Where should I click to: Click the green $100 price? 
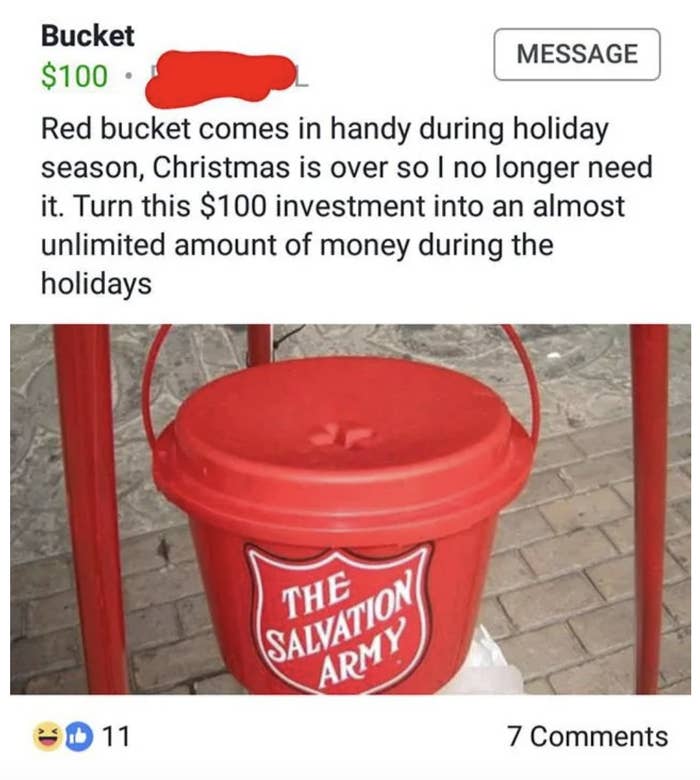(x=74, y=76)
